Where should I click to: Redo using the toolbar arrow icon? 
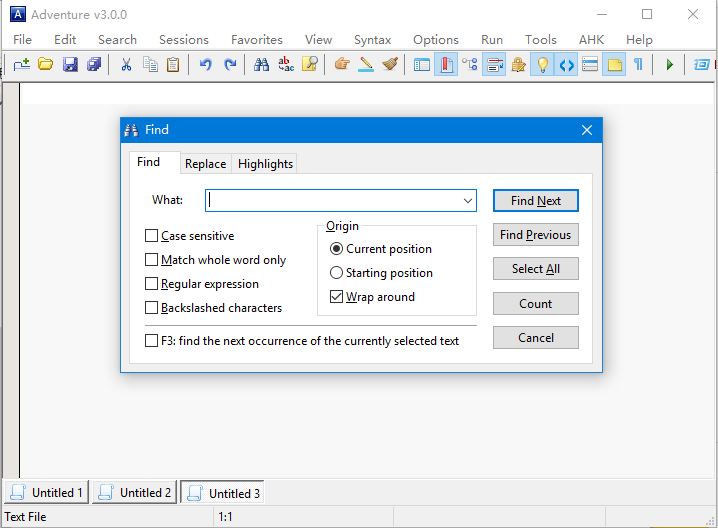pos(230,65)
